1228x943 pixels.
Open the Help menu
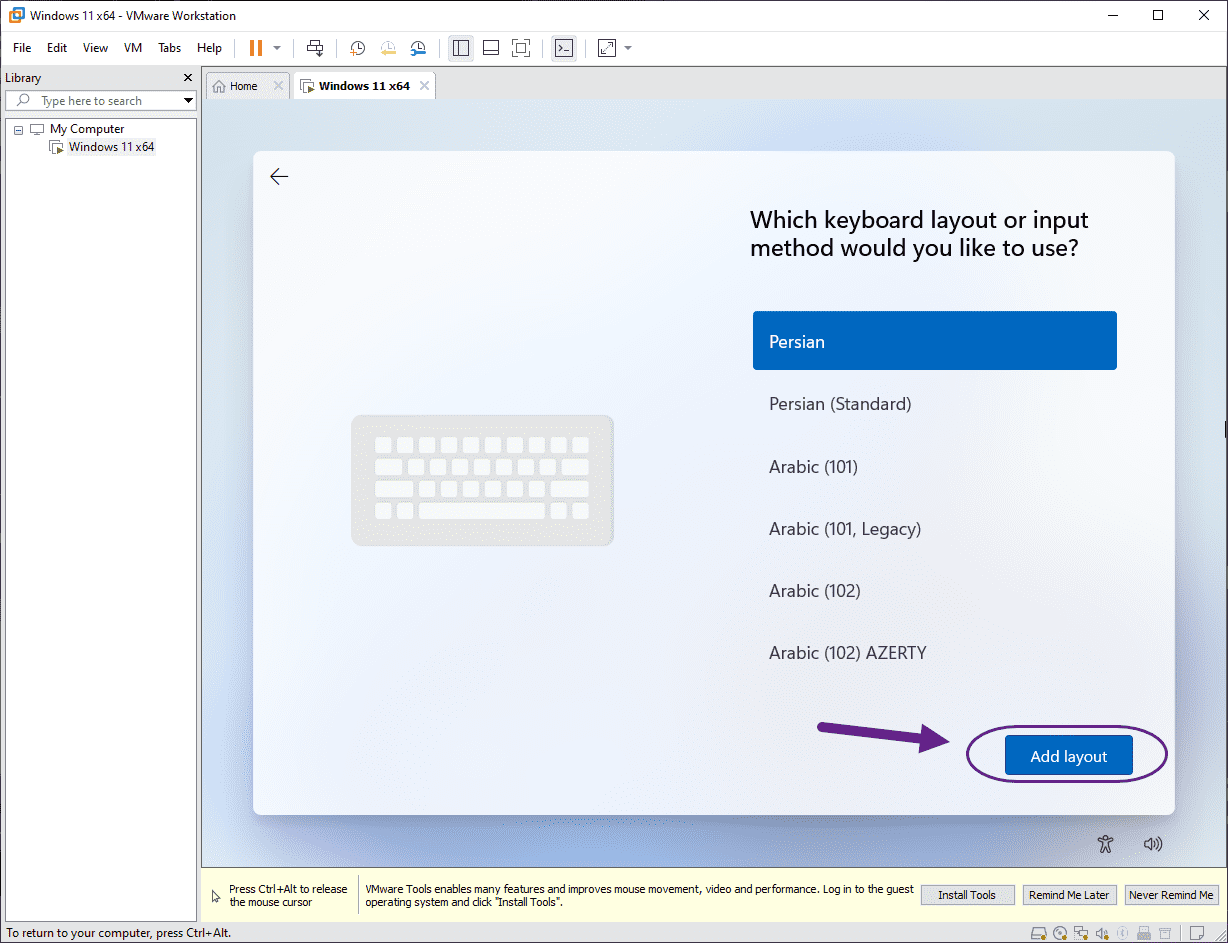click(x=209, y=48)
